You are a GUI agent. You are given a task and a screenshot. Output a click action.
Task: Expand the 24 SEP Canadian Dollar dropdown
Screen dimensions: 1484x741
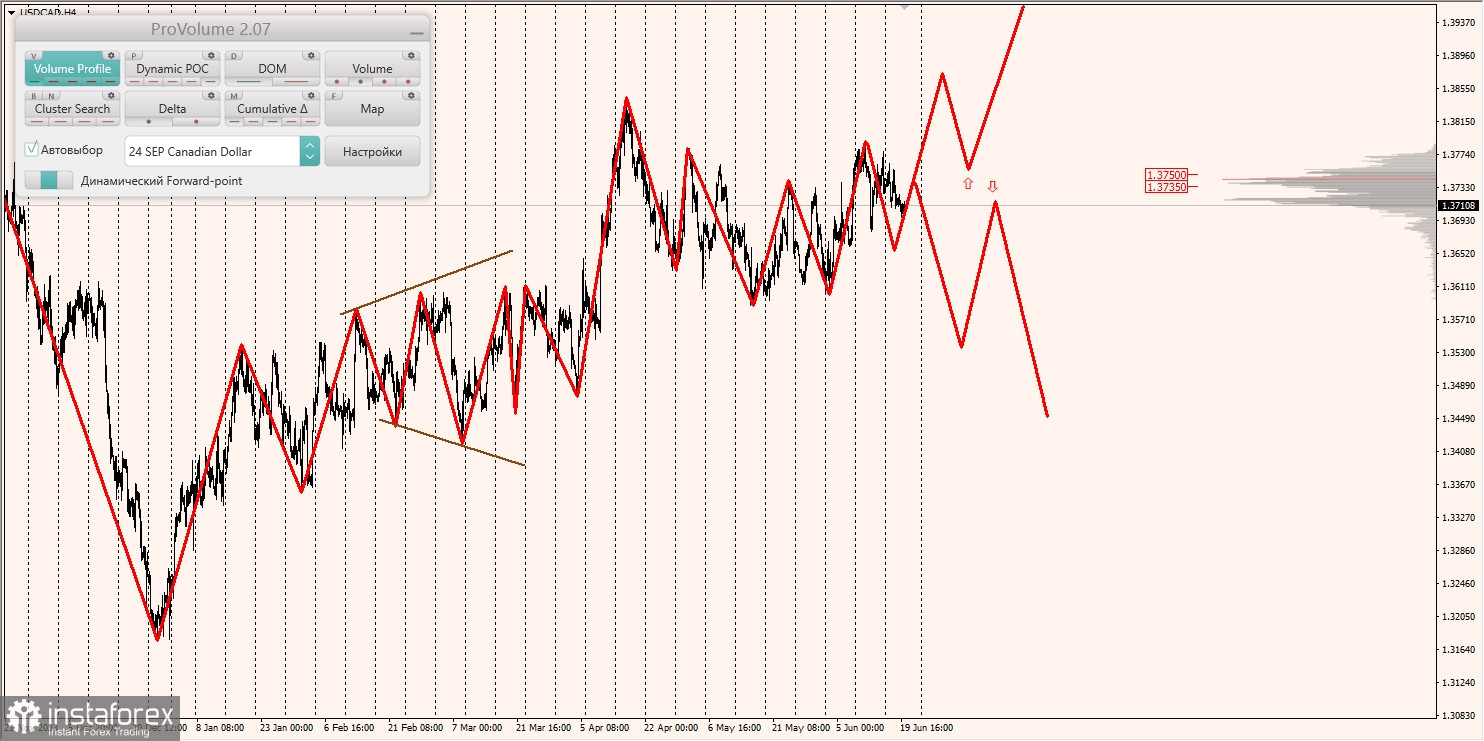click(309, 151)
